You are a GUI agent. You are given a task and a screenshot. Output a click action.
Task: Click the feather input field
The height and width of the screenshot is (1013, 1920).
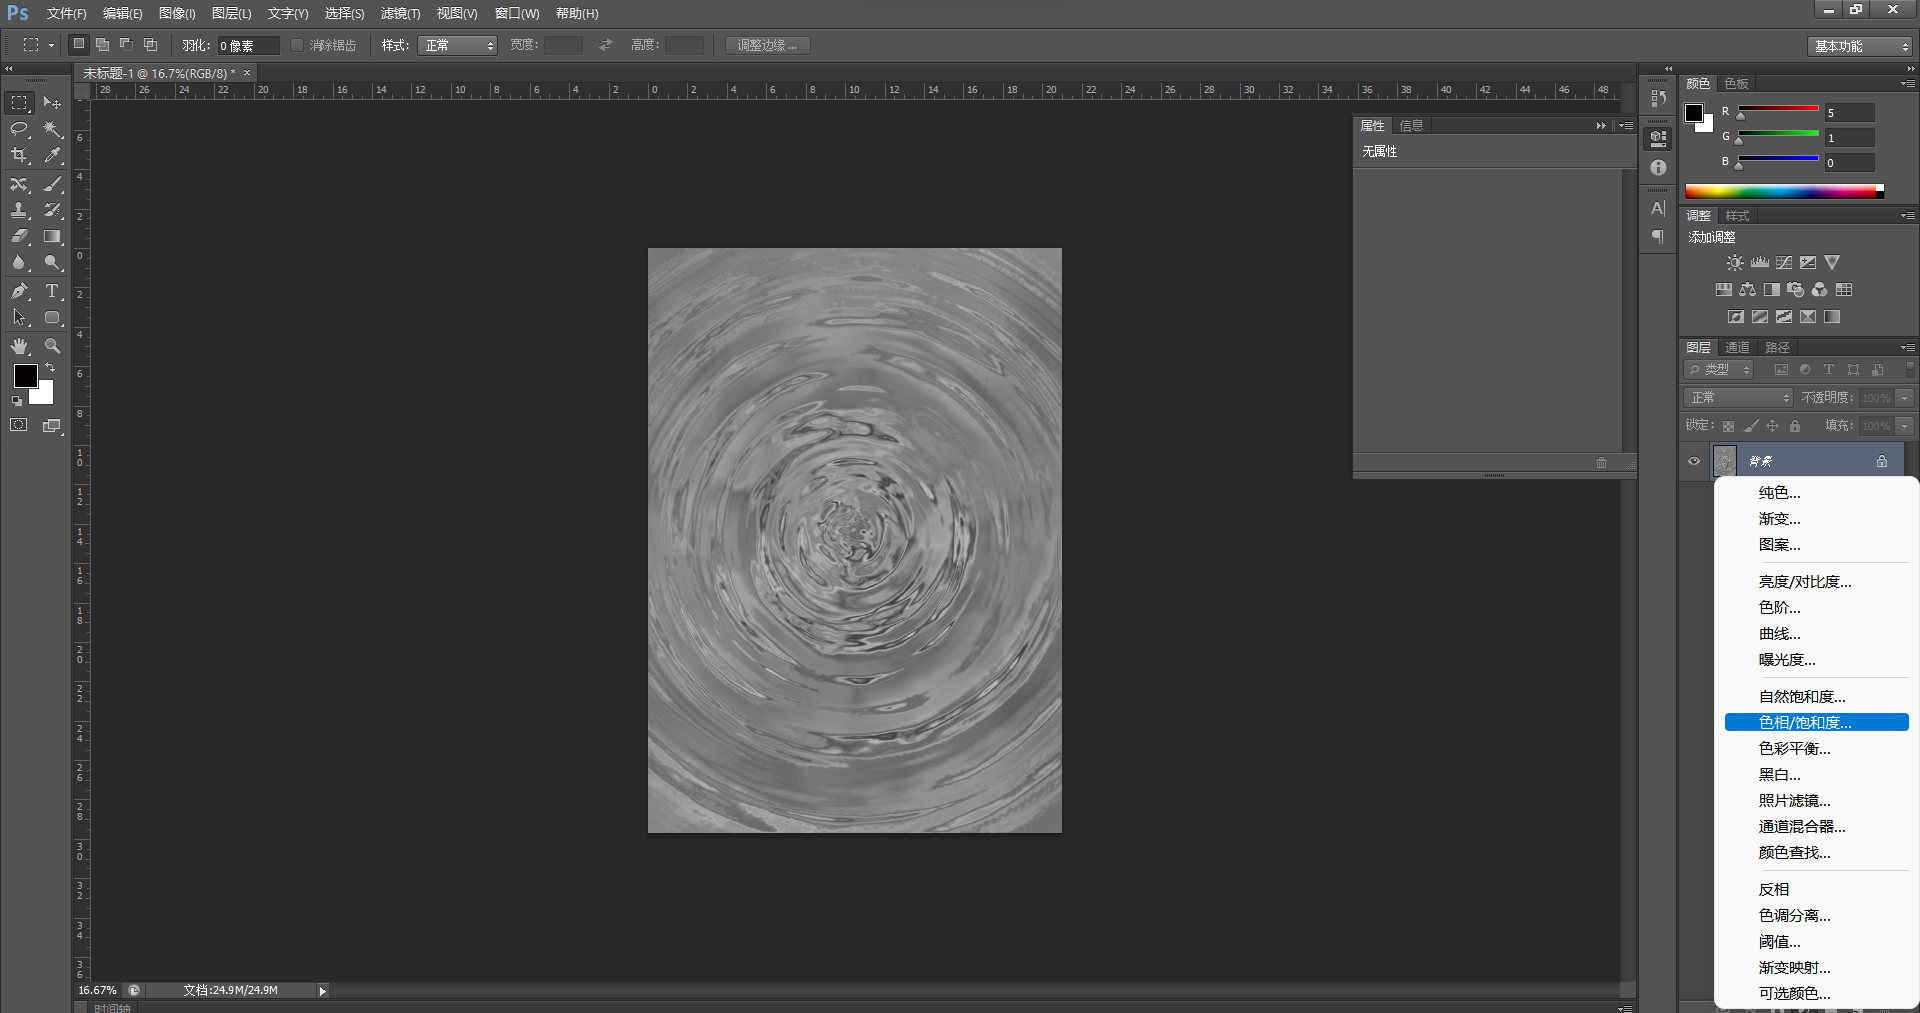(x=247, y=46)
